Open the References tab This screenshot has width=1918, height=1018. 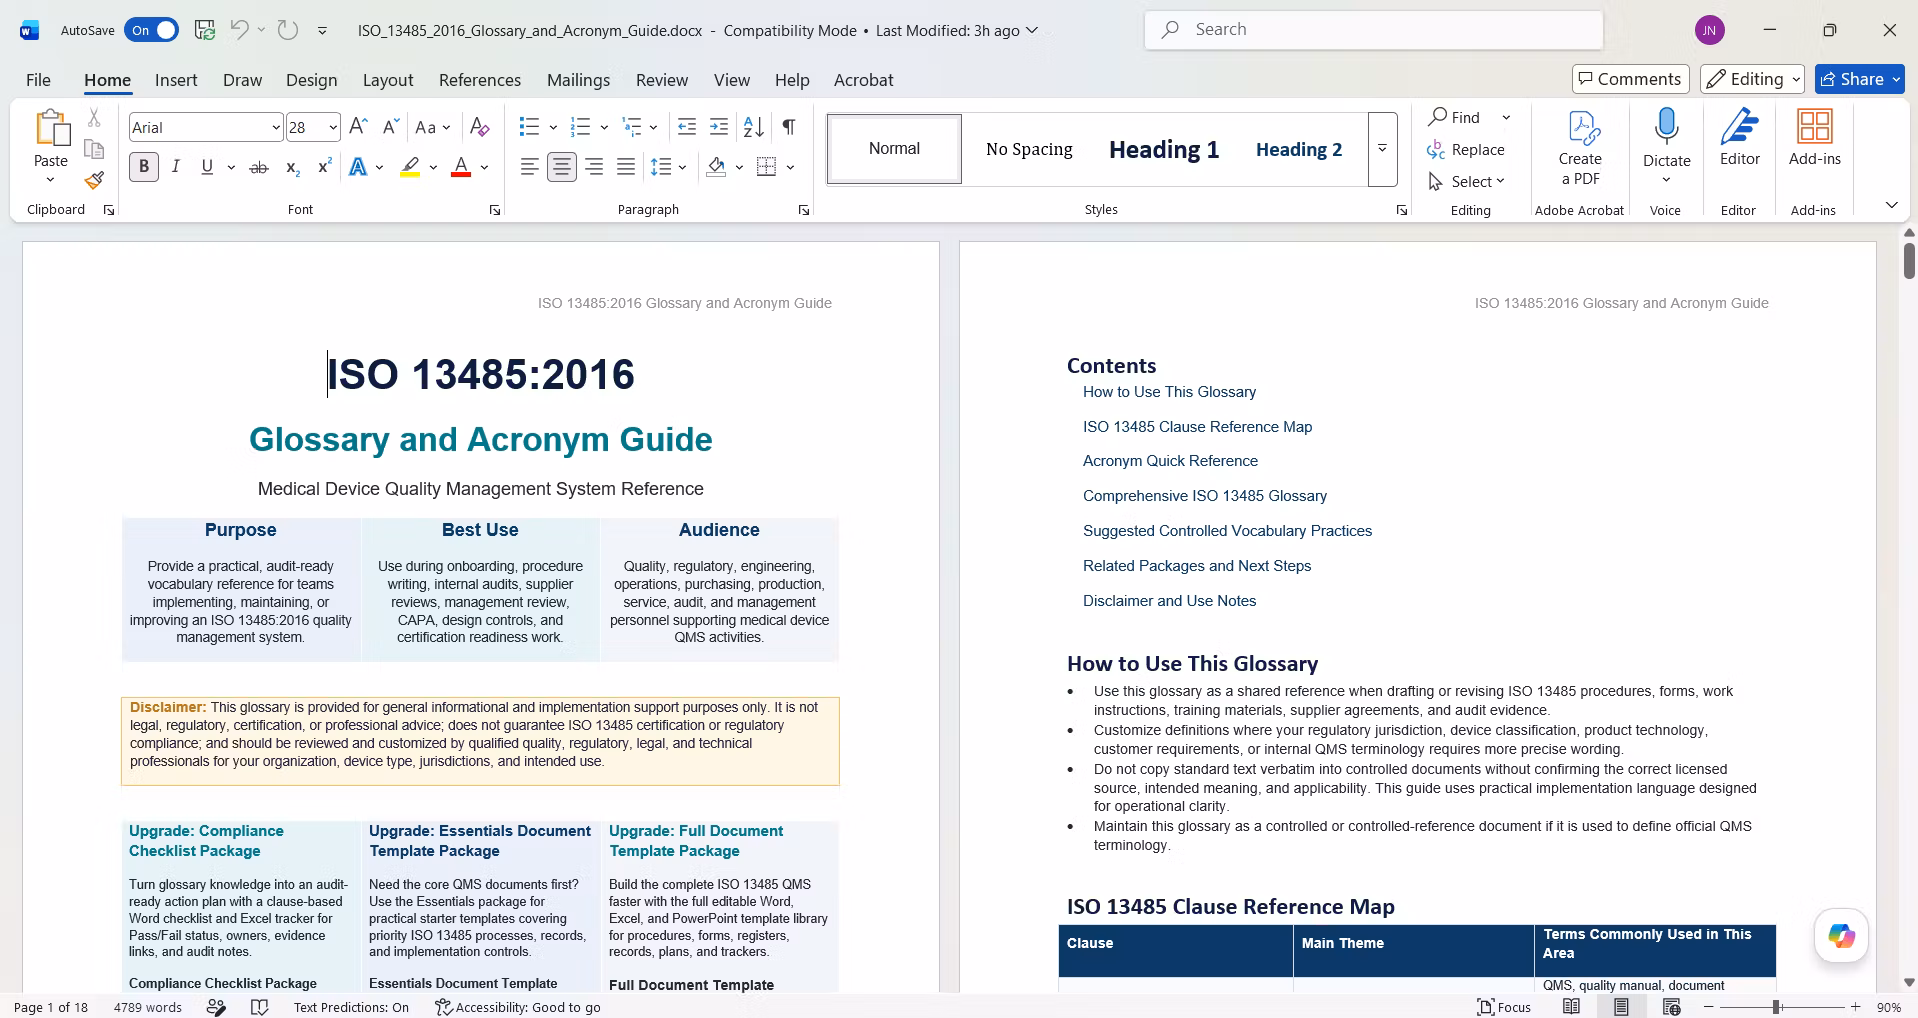480,80
